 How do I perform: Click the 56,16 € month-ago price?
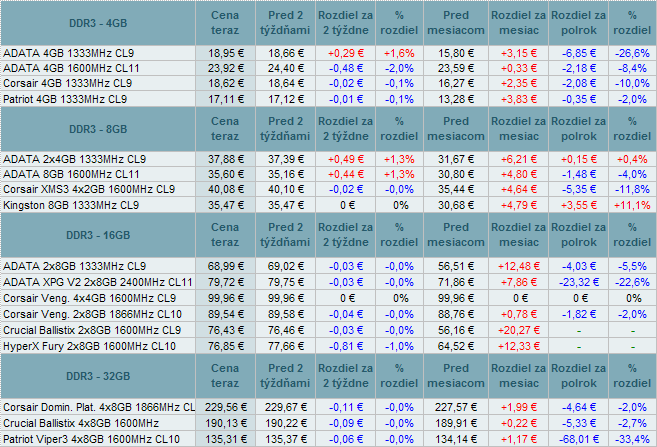456,330
